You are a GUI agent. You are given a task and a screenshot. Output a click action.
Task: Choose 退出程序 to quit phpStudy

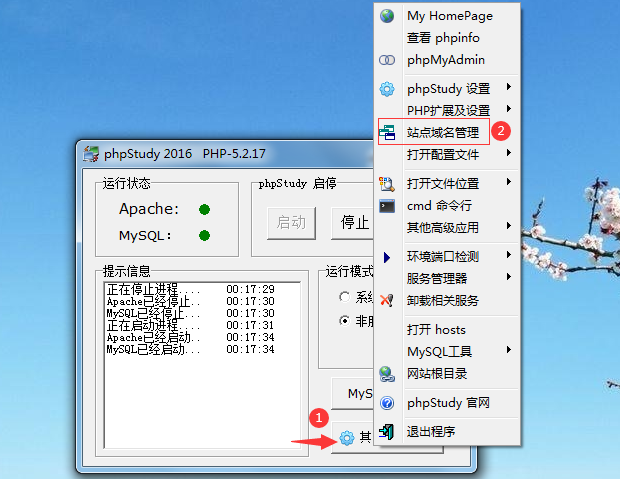pyautogui.click(x=447, y=432)
